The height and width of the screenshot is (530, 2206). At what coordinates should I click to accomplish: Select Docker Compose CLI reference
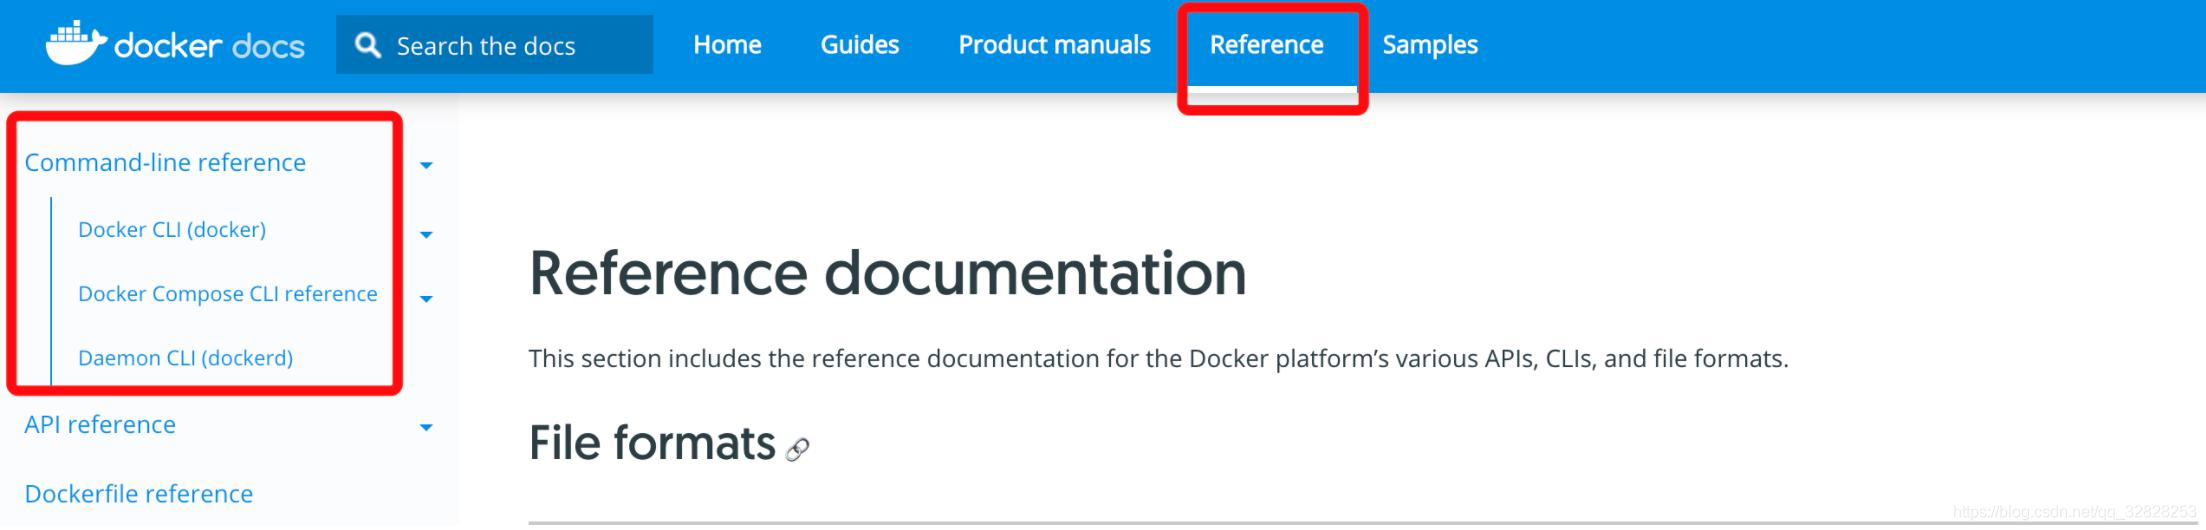tap(228, 294)
